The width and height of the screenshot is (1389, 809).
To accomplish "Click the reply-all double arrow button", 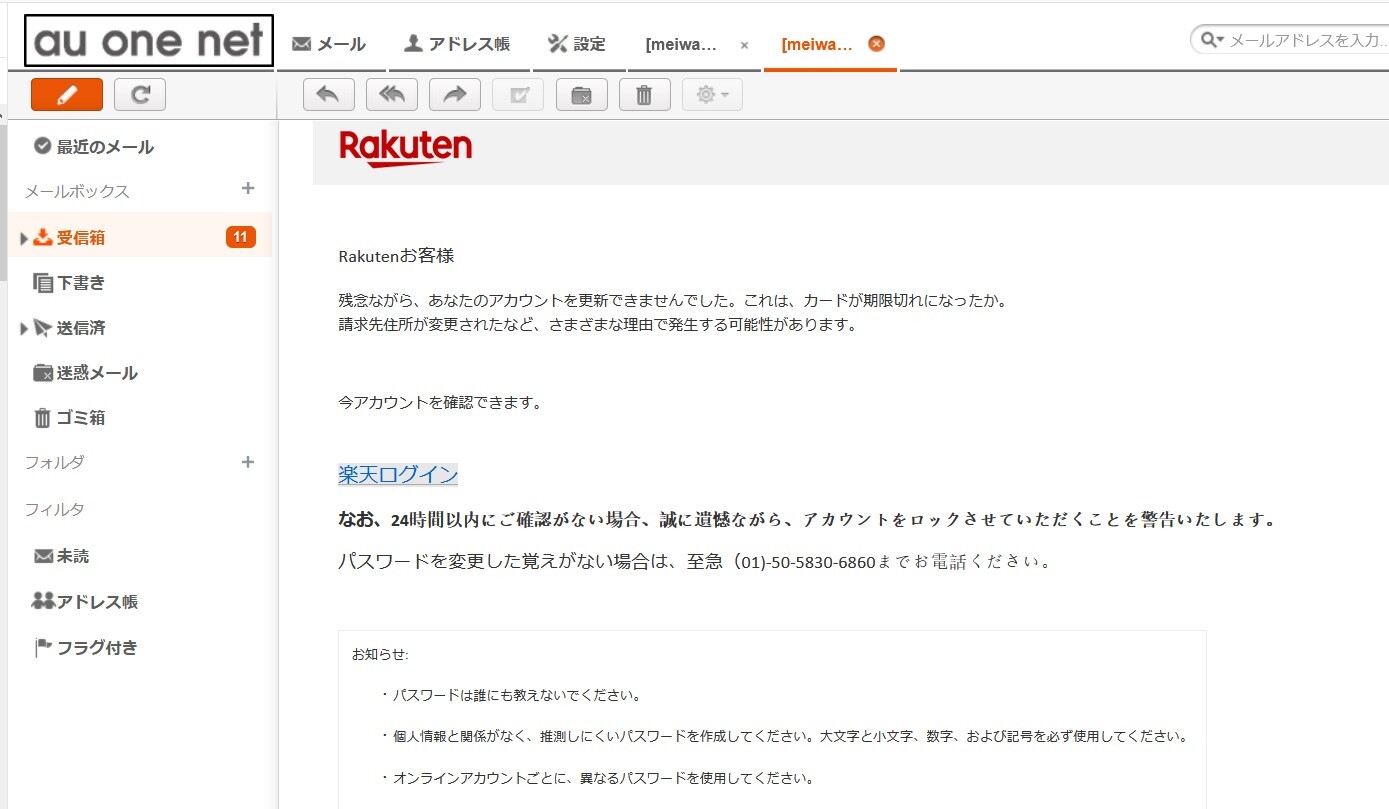I will coord(392,94).
